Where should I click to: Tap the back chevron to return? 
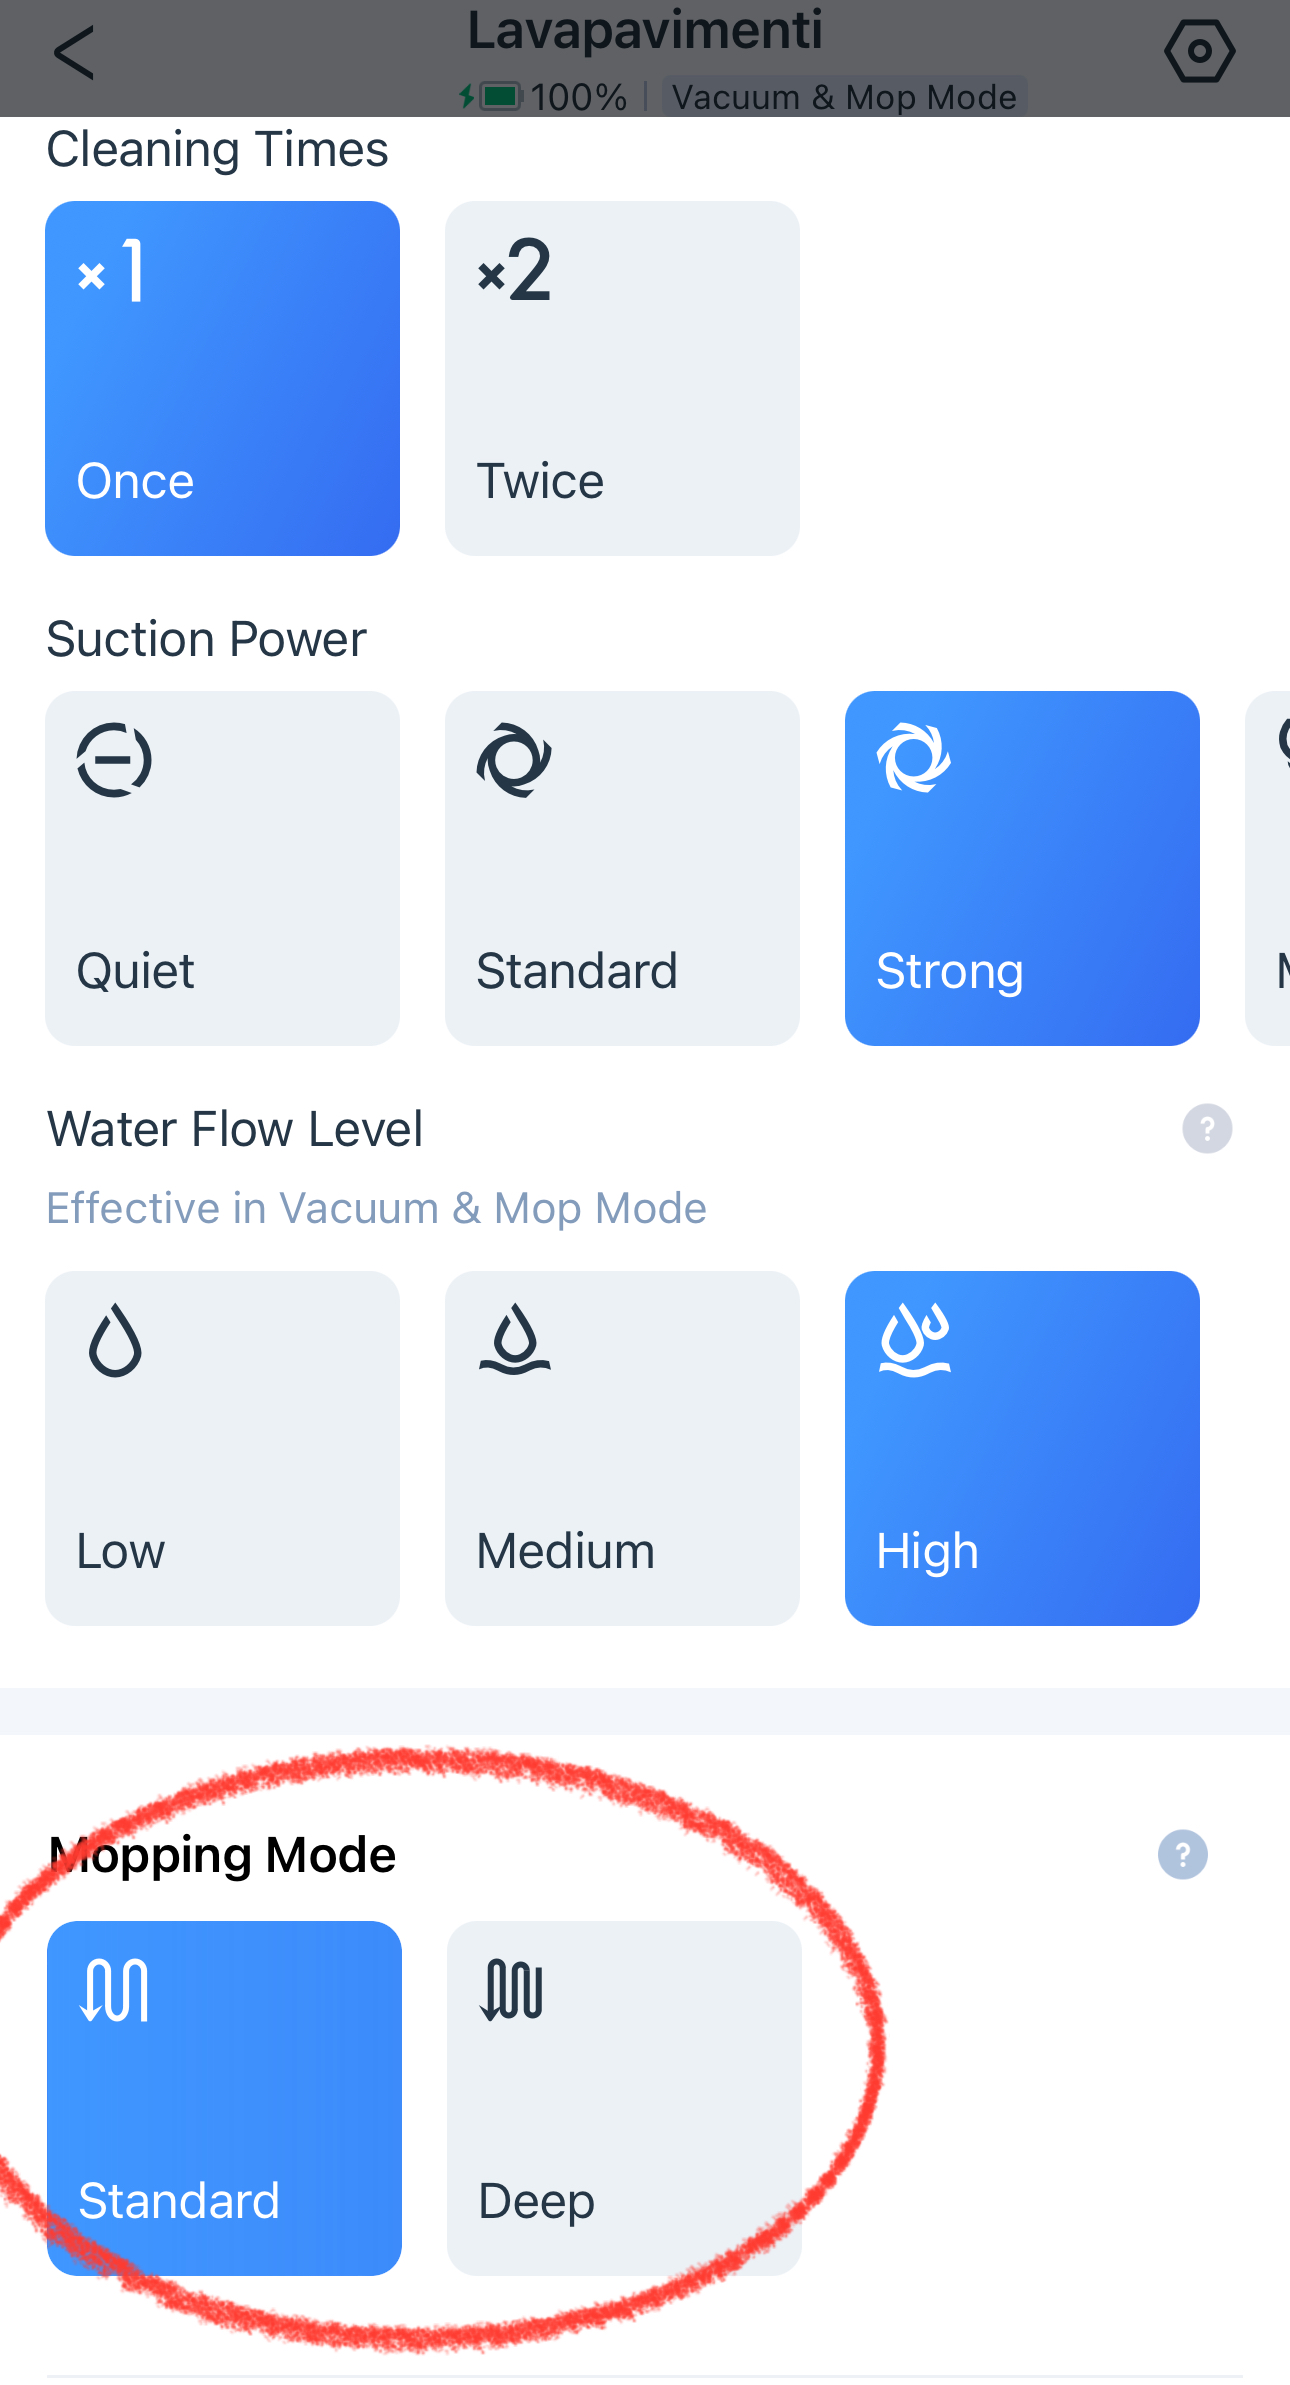click(74, 52)
